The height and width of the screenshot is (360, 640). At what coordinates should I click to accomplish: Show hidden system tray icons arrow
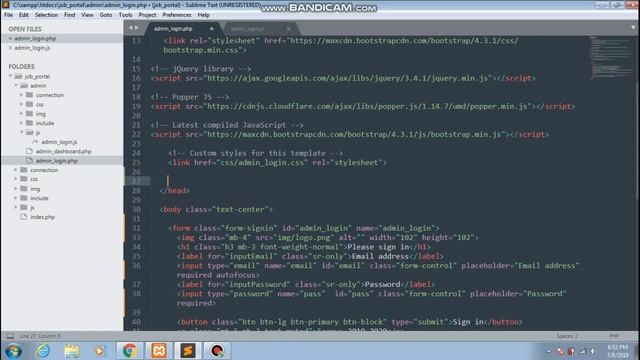point(548,351)
